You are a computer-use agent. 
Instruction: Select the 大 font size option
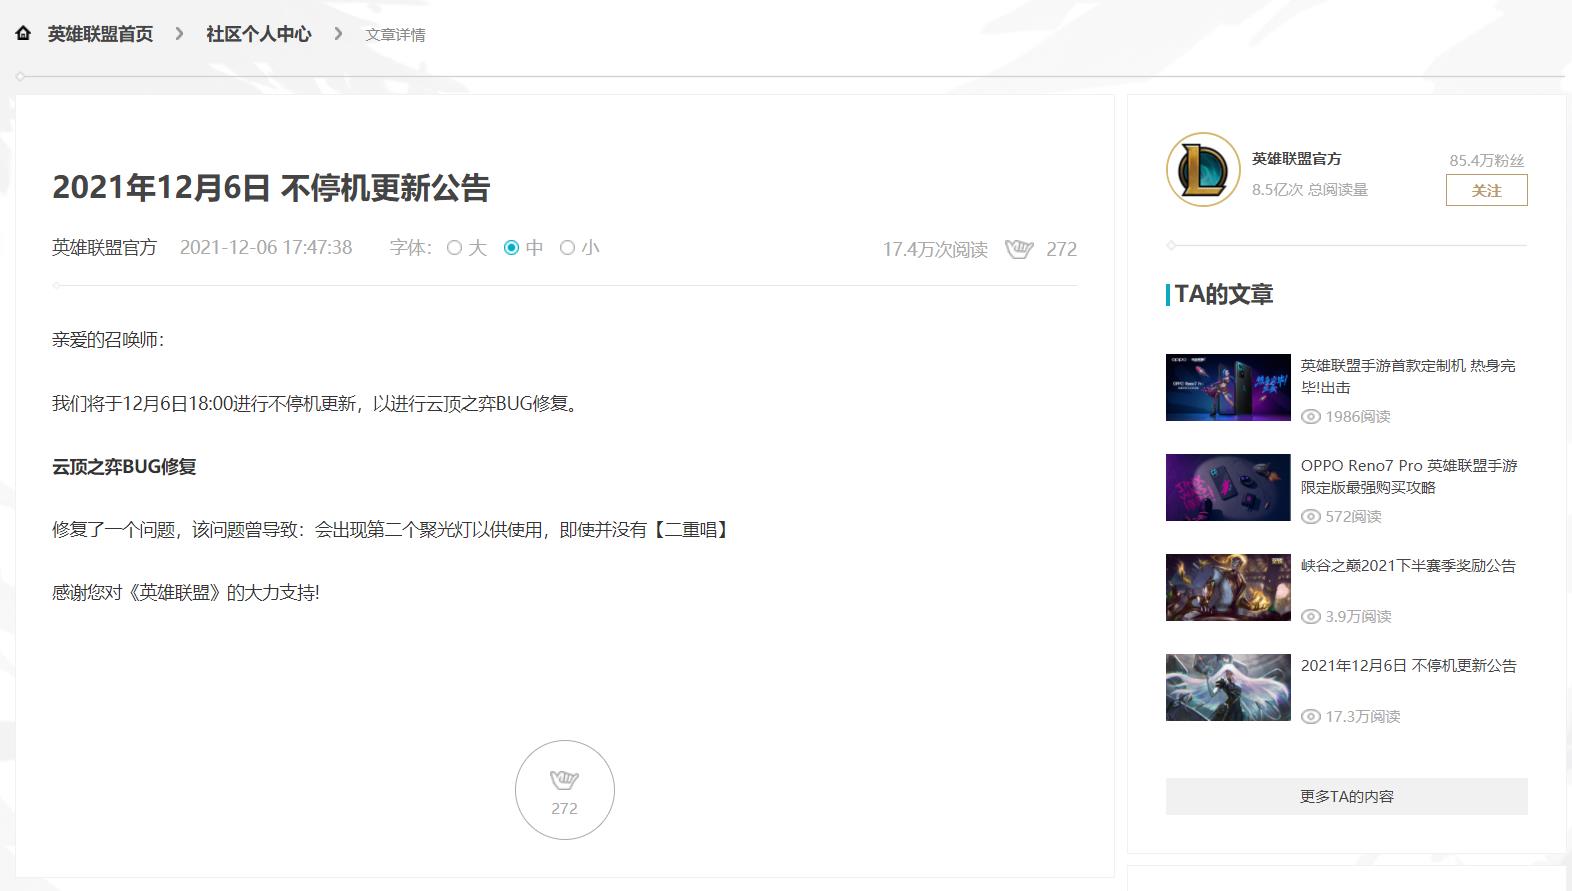coord(466,248)
